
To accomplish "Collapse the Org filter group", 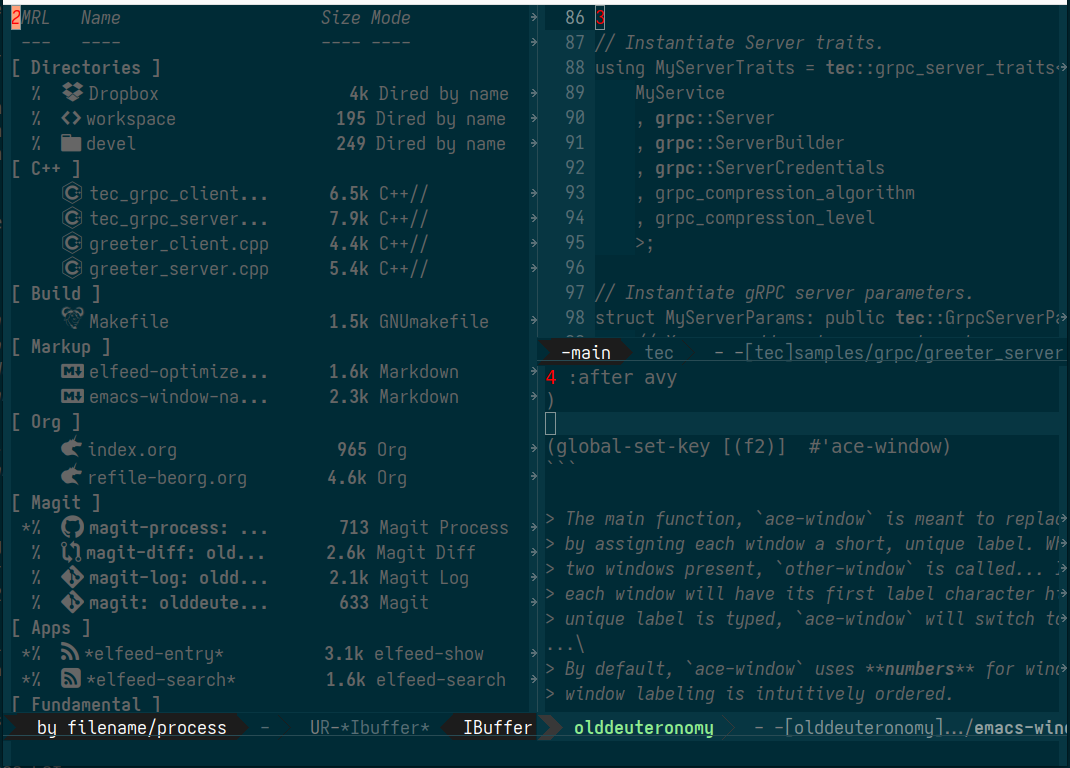I will pos(46,422).
